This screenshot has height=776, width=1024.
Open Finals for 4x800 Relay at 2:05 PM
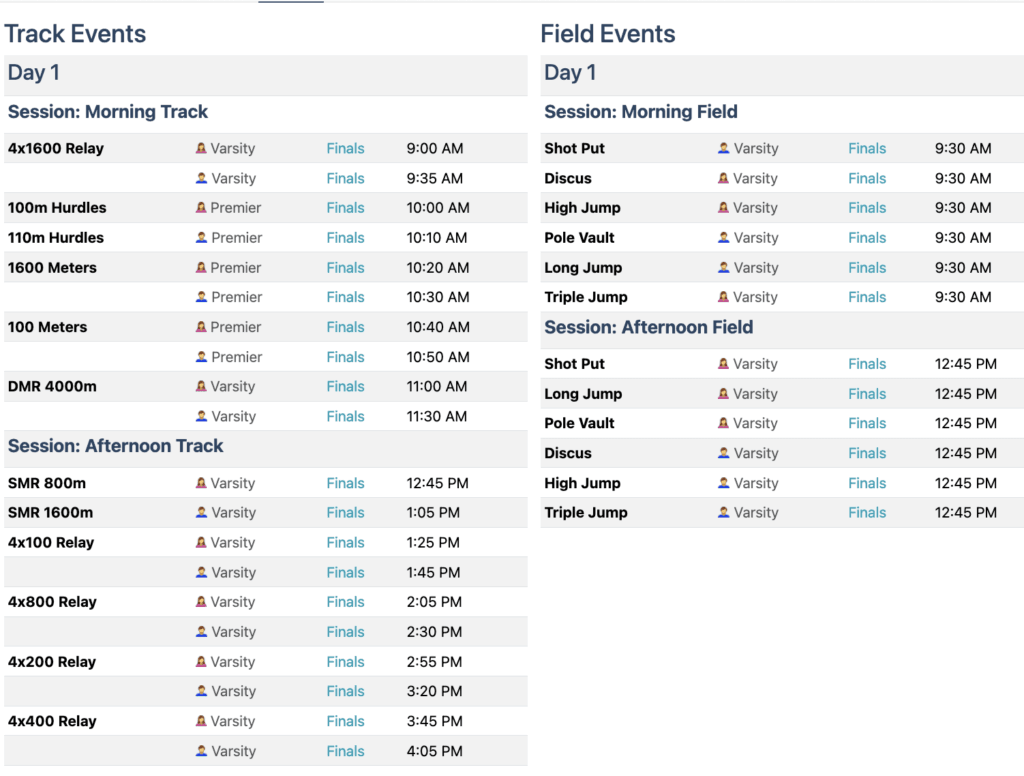345,602
